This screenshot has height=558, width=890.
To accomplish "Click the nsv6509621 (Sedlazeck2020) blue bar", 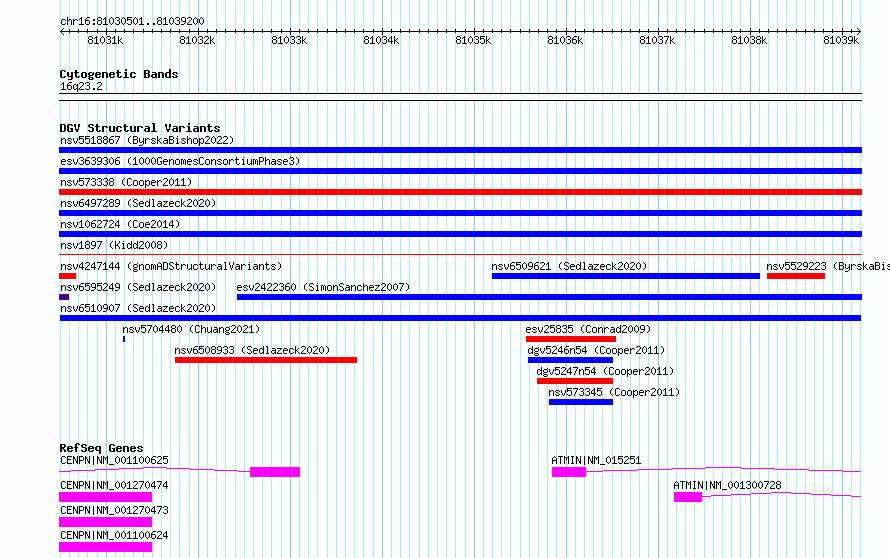I will 625,276.
